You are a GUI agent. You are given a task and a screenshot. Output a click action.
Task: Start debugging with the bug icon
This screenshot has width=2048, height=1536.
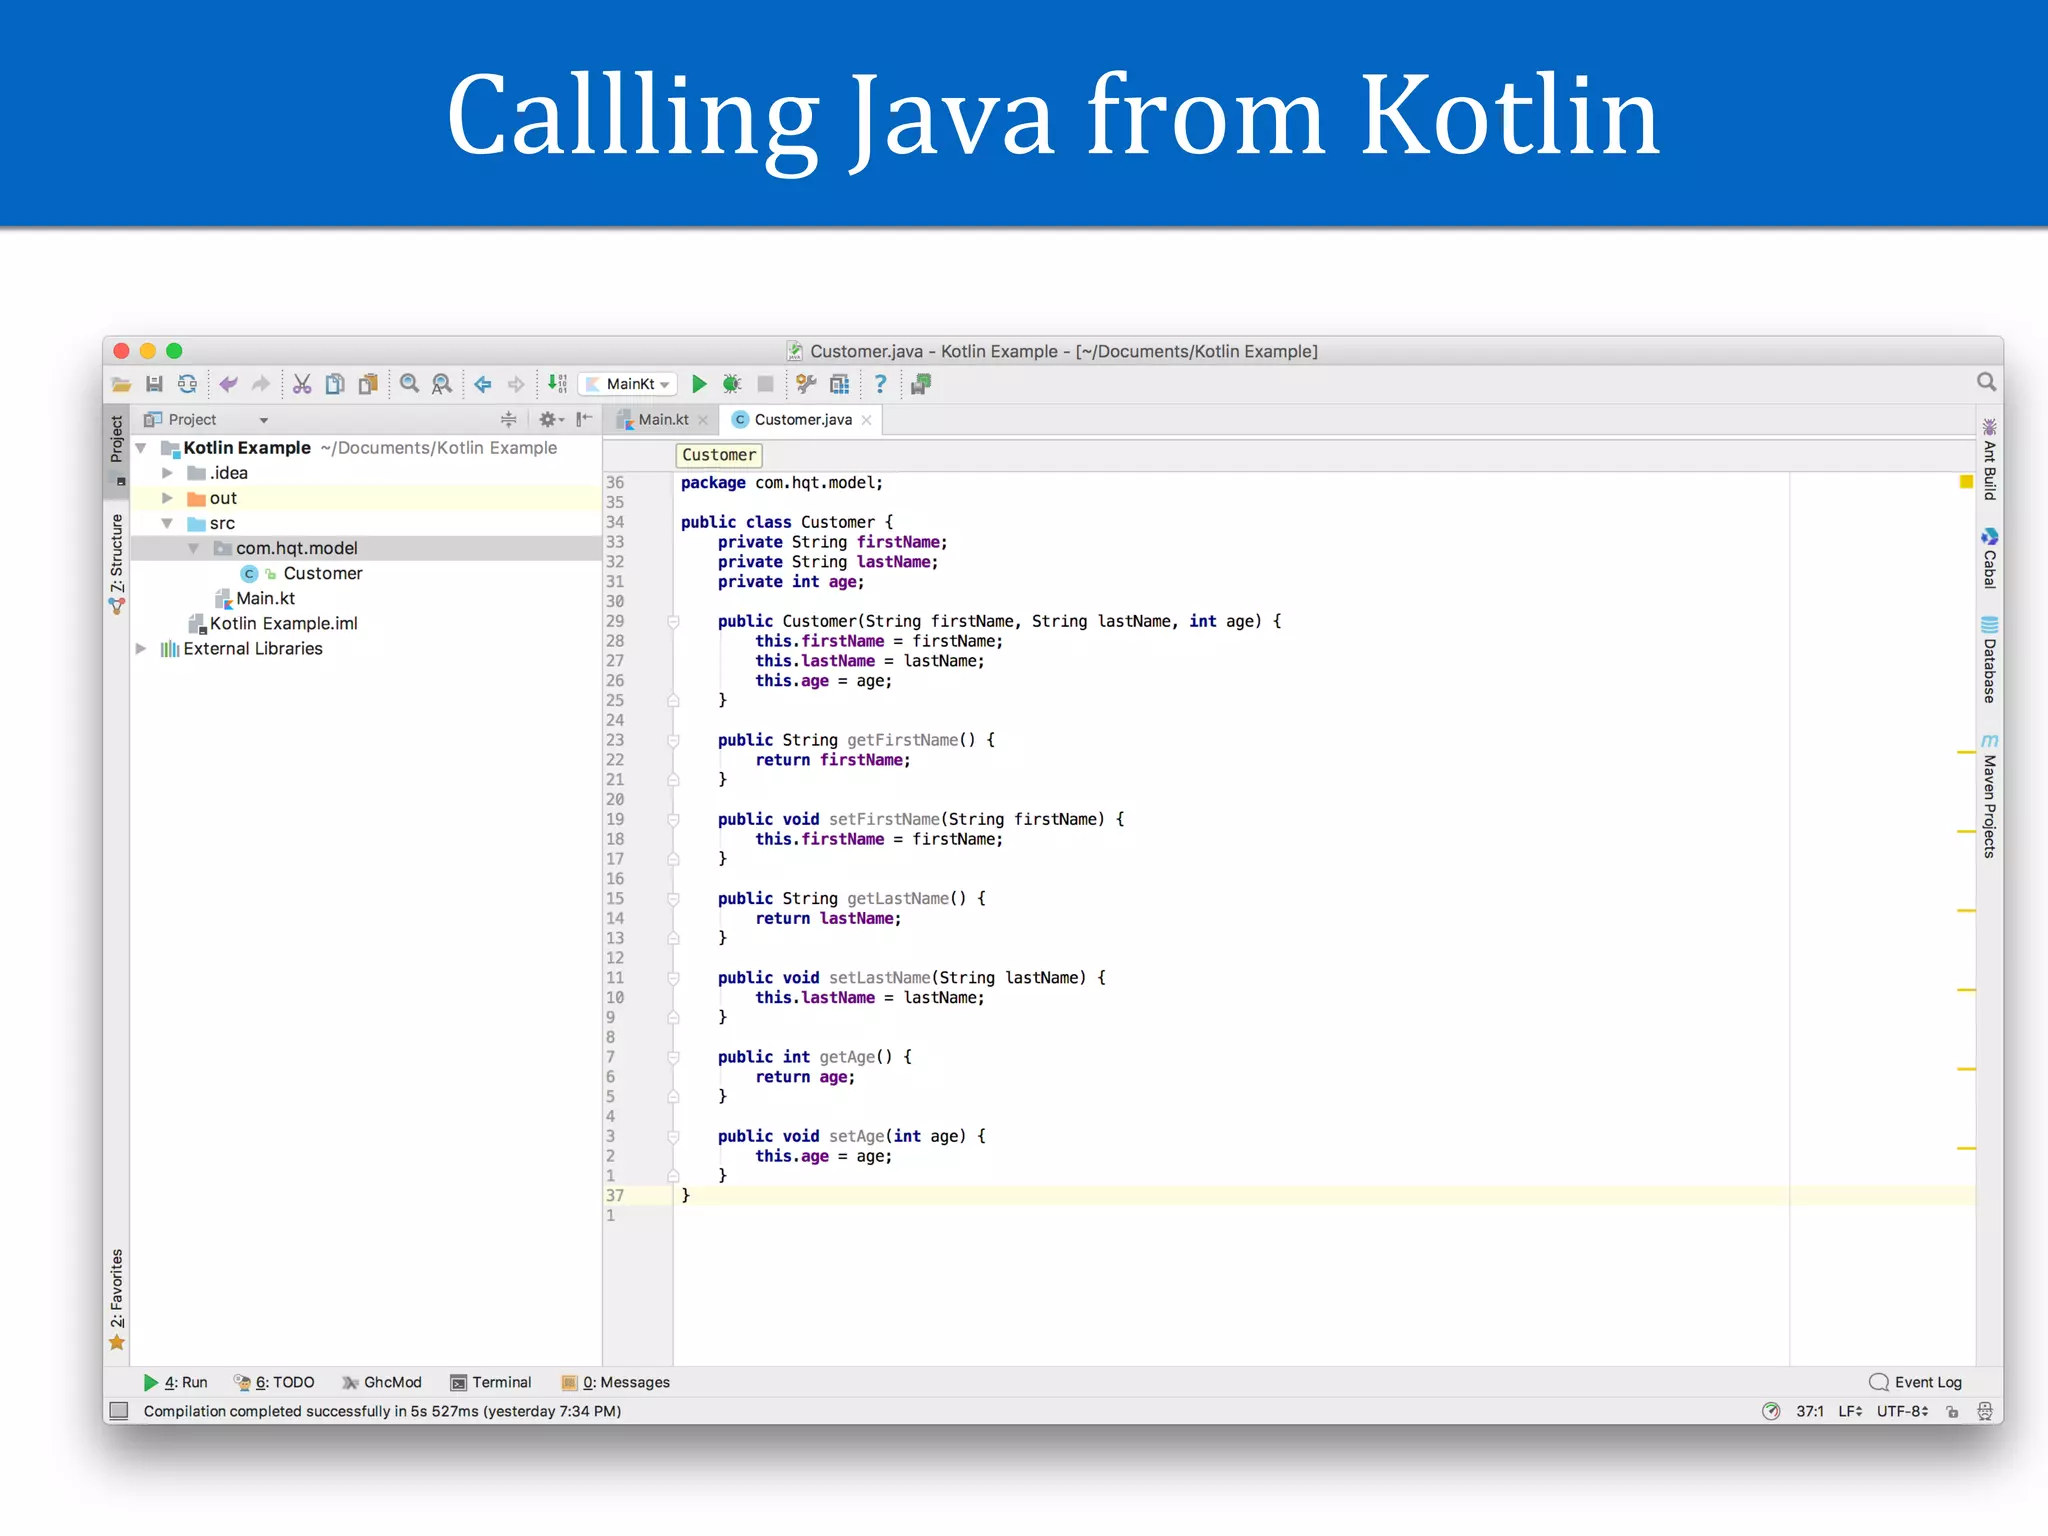pyautogui.click(x=732, y=384)
